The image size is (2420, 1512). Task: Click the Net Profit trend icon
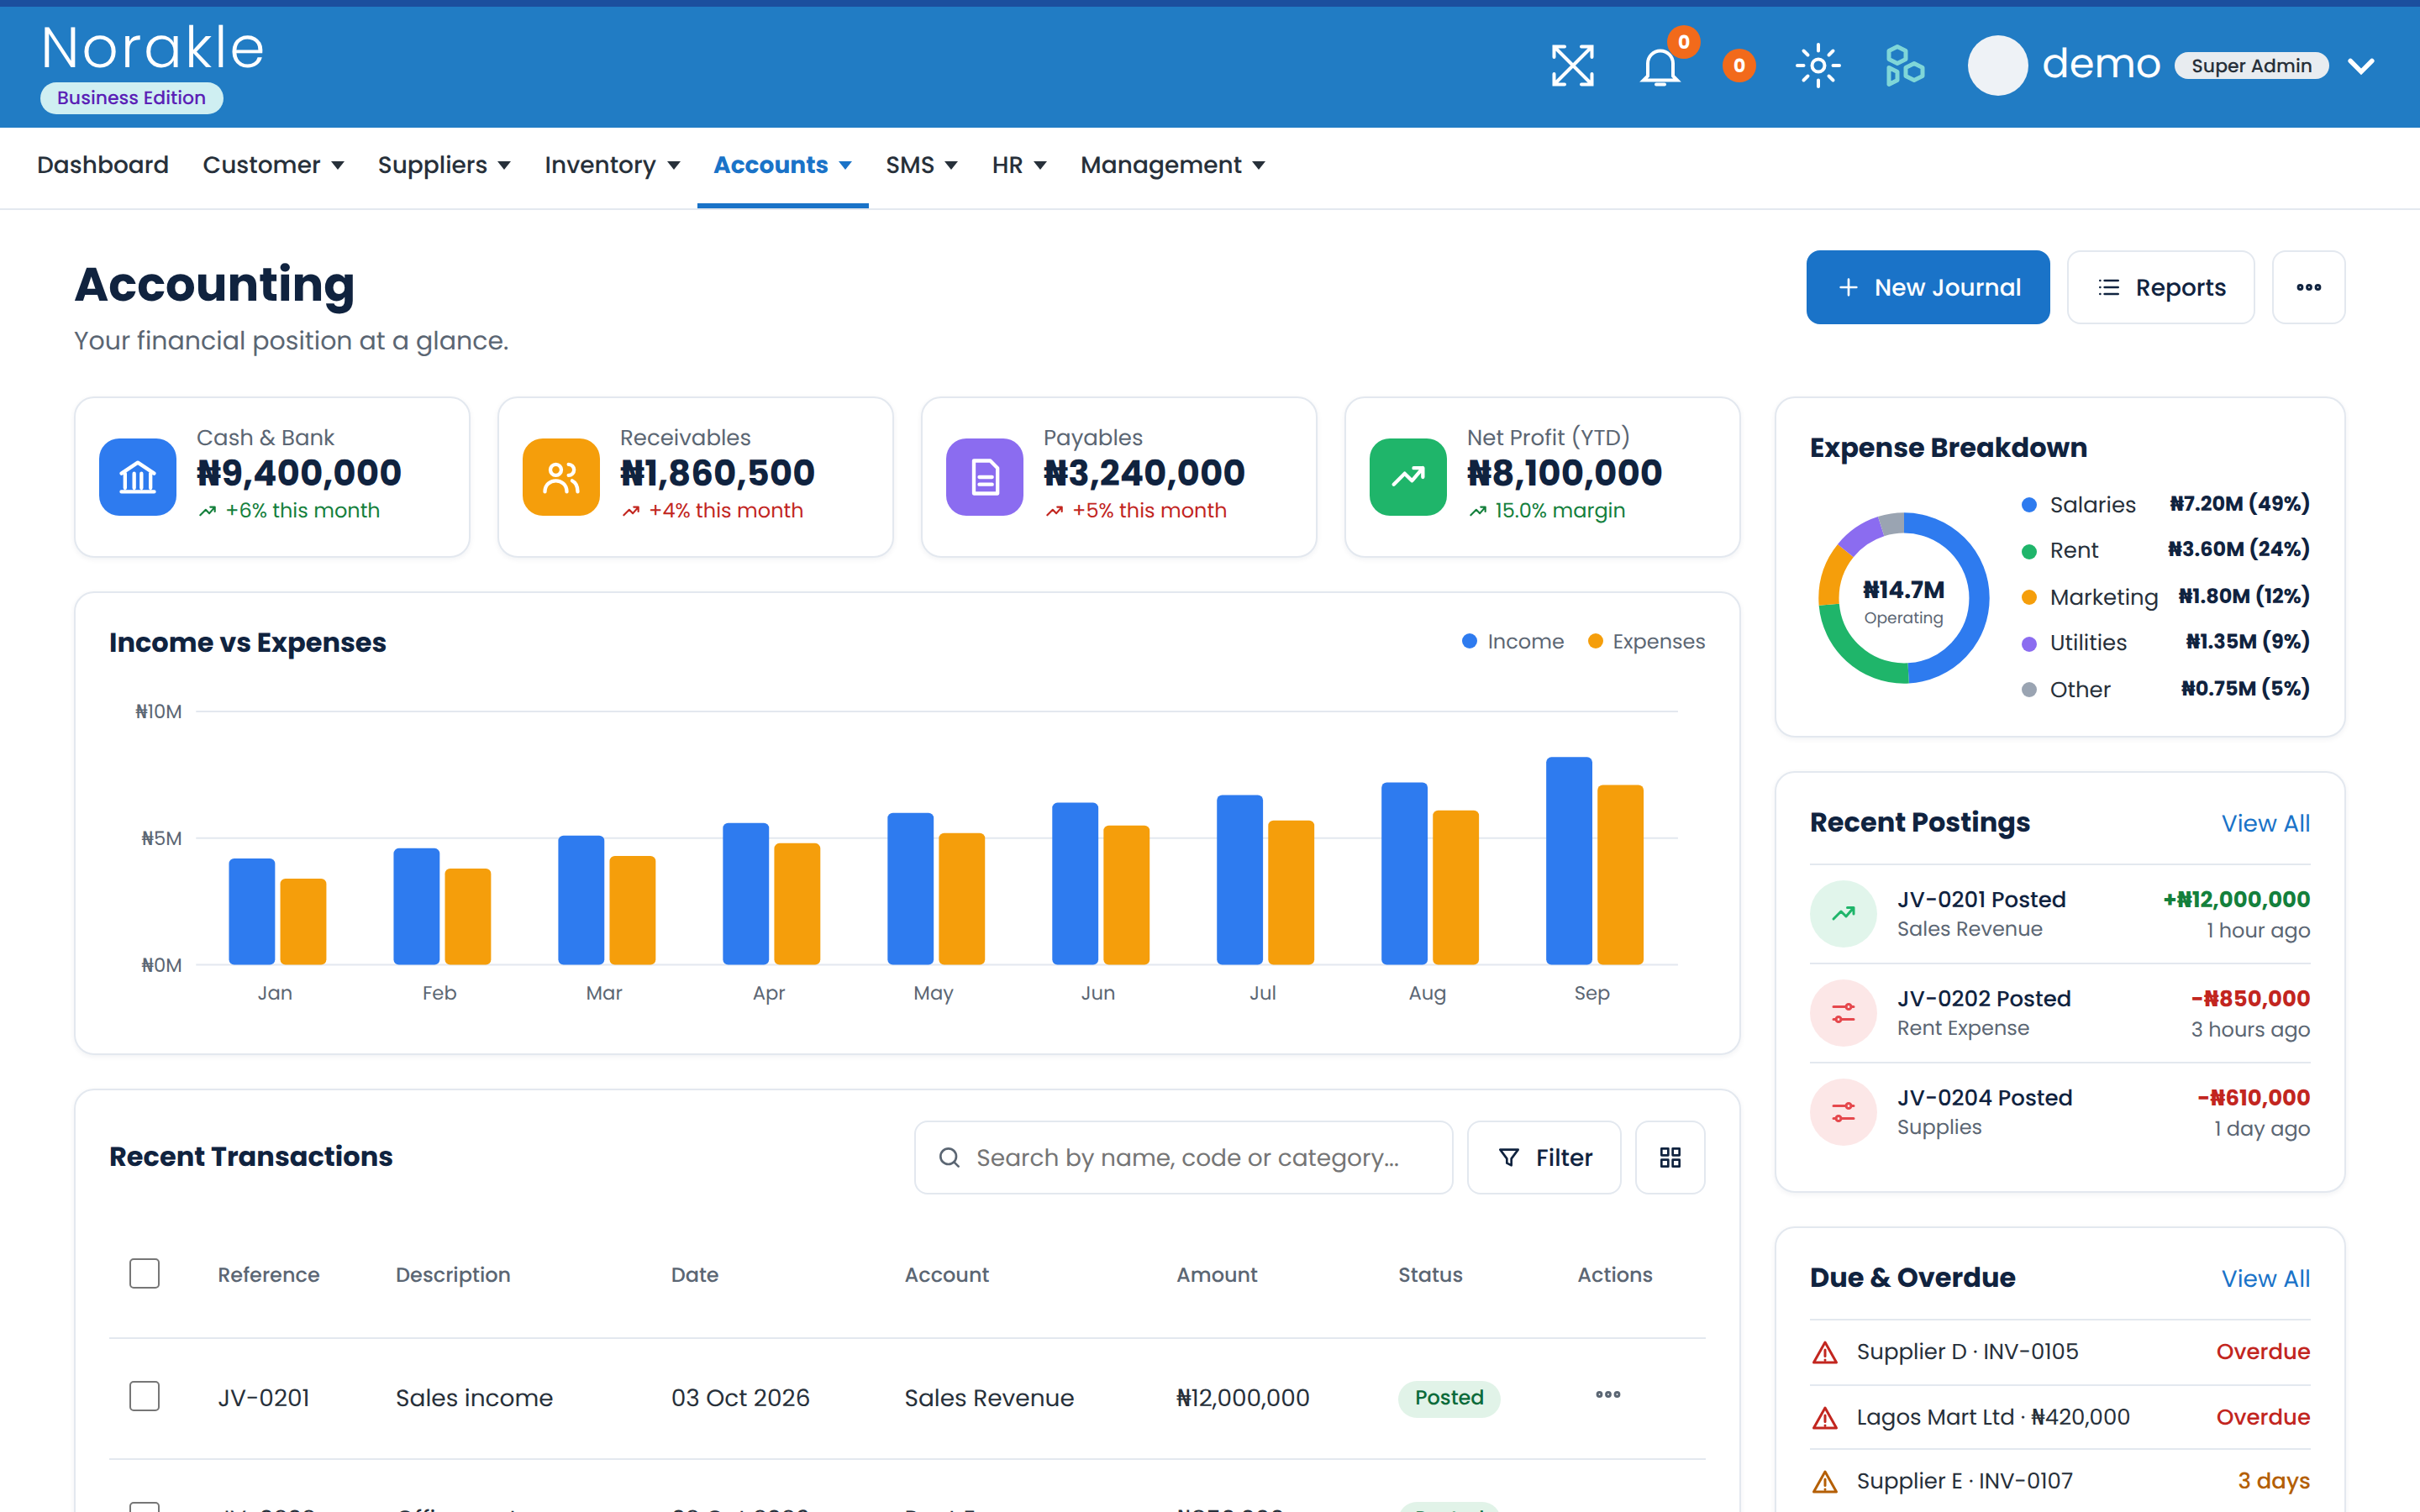click(x=1408, y=477)
